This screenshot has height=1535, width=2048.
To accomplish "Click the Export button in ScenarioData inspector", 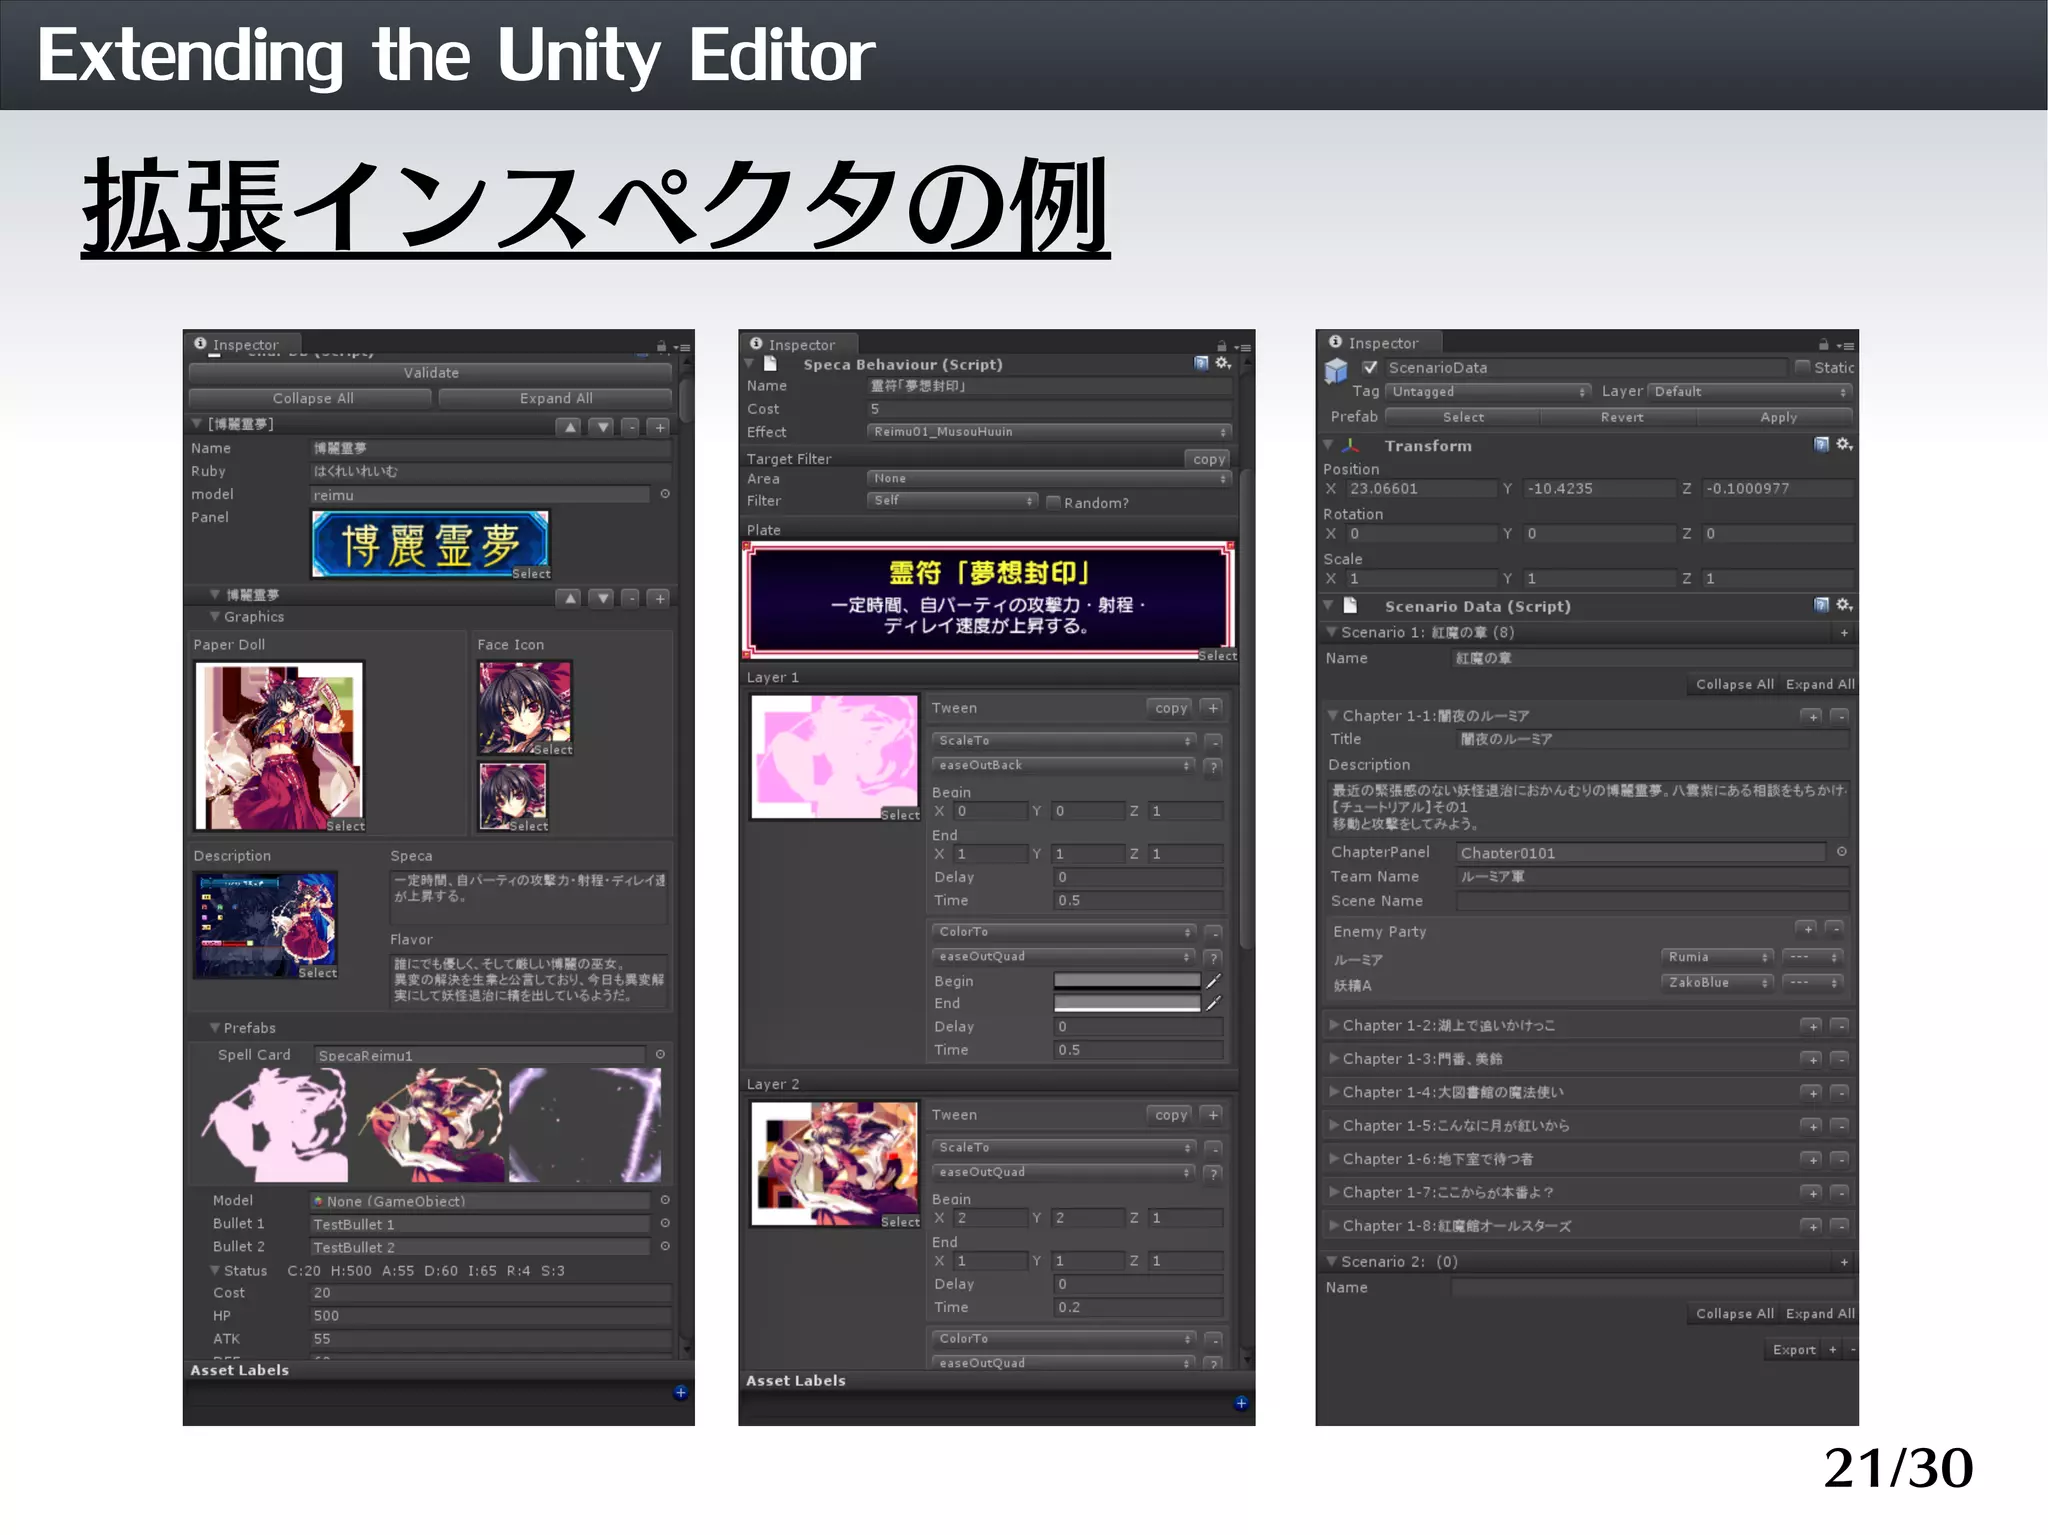I will click(1794, 1349).
